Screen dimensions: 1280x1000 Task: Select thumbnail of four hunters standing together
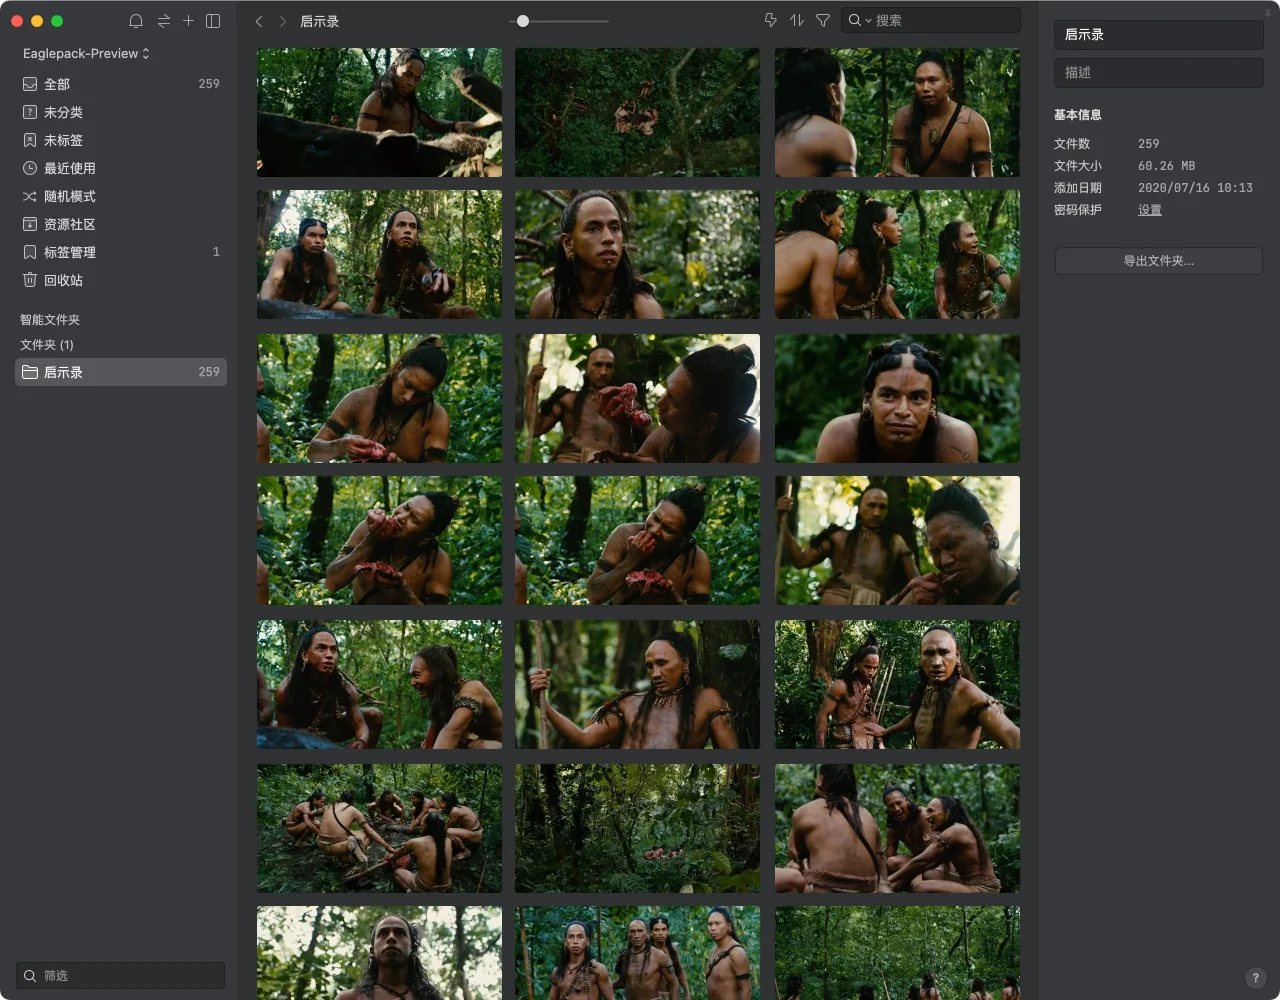point(637,953)
